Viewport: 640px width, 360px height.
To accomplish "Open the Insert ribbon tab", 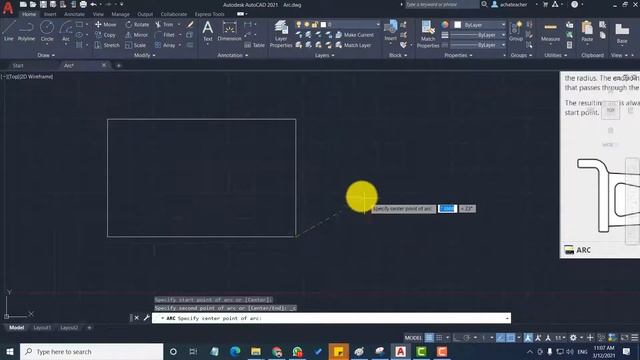I will pyautogui.click(x=50, y=14).
